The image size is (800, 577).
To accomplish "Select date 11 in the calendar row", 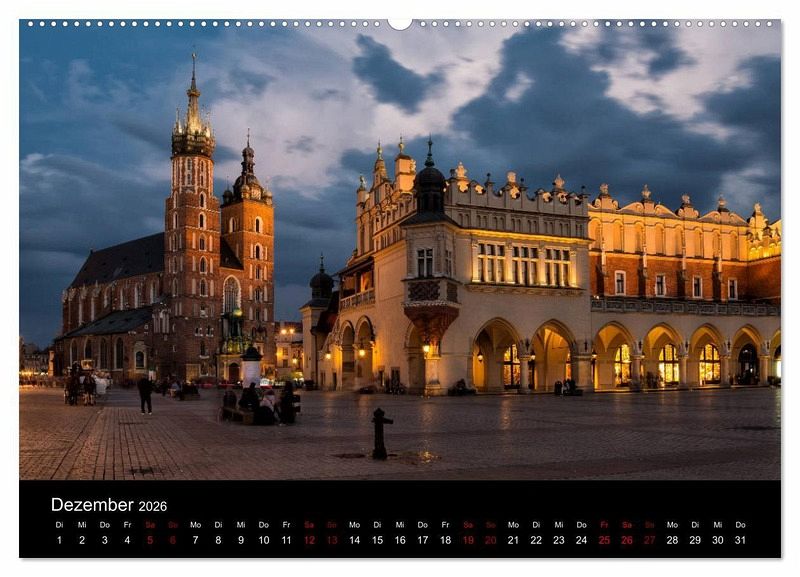I will pyautogui.click(x=286, y=540).
